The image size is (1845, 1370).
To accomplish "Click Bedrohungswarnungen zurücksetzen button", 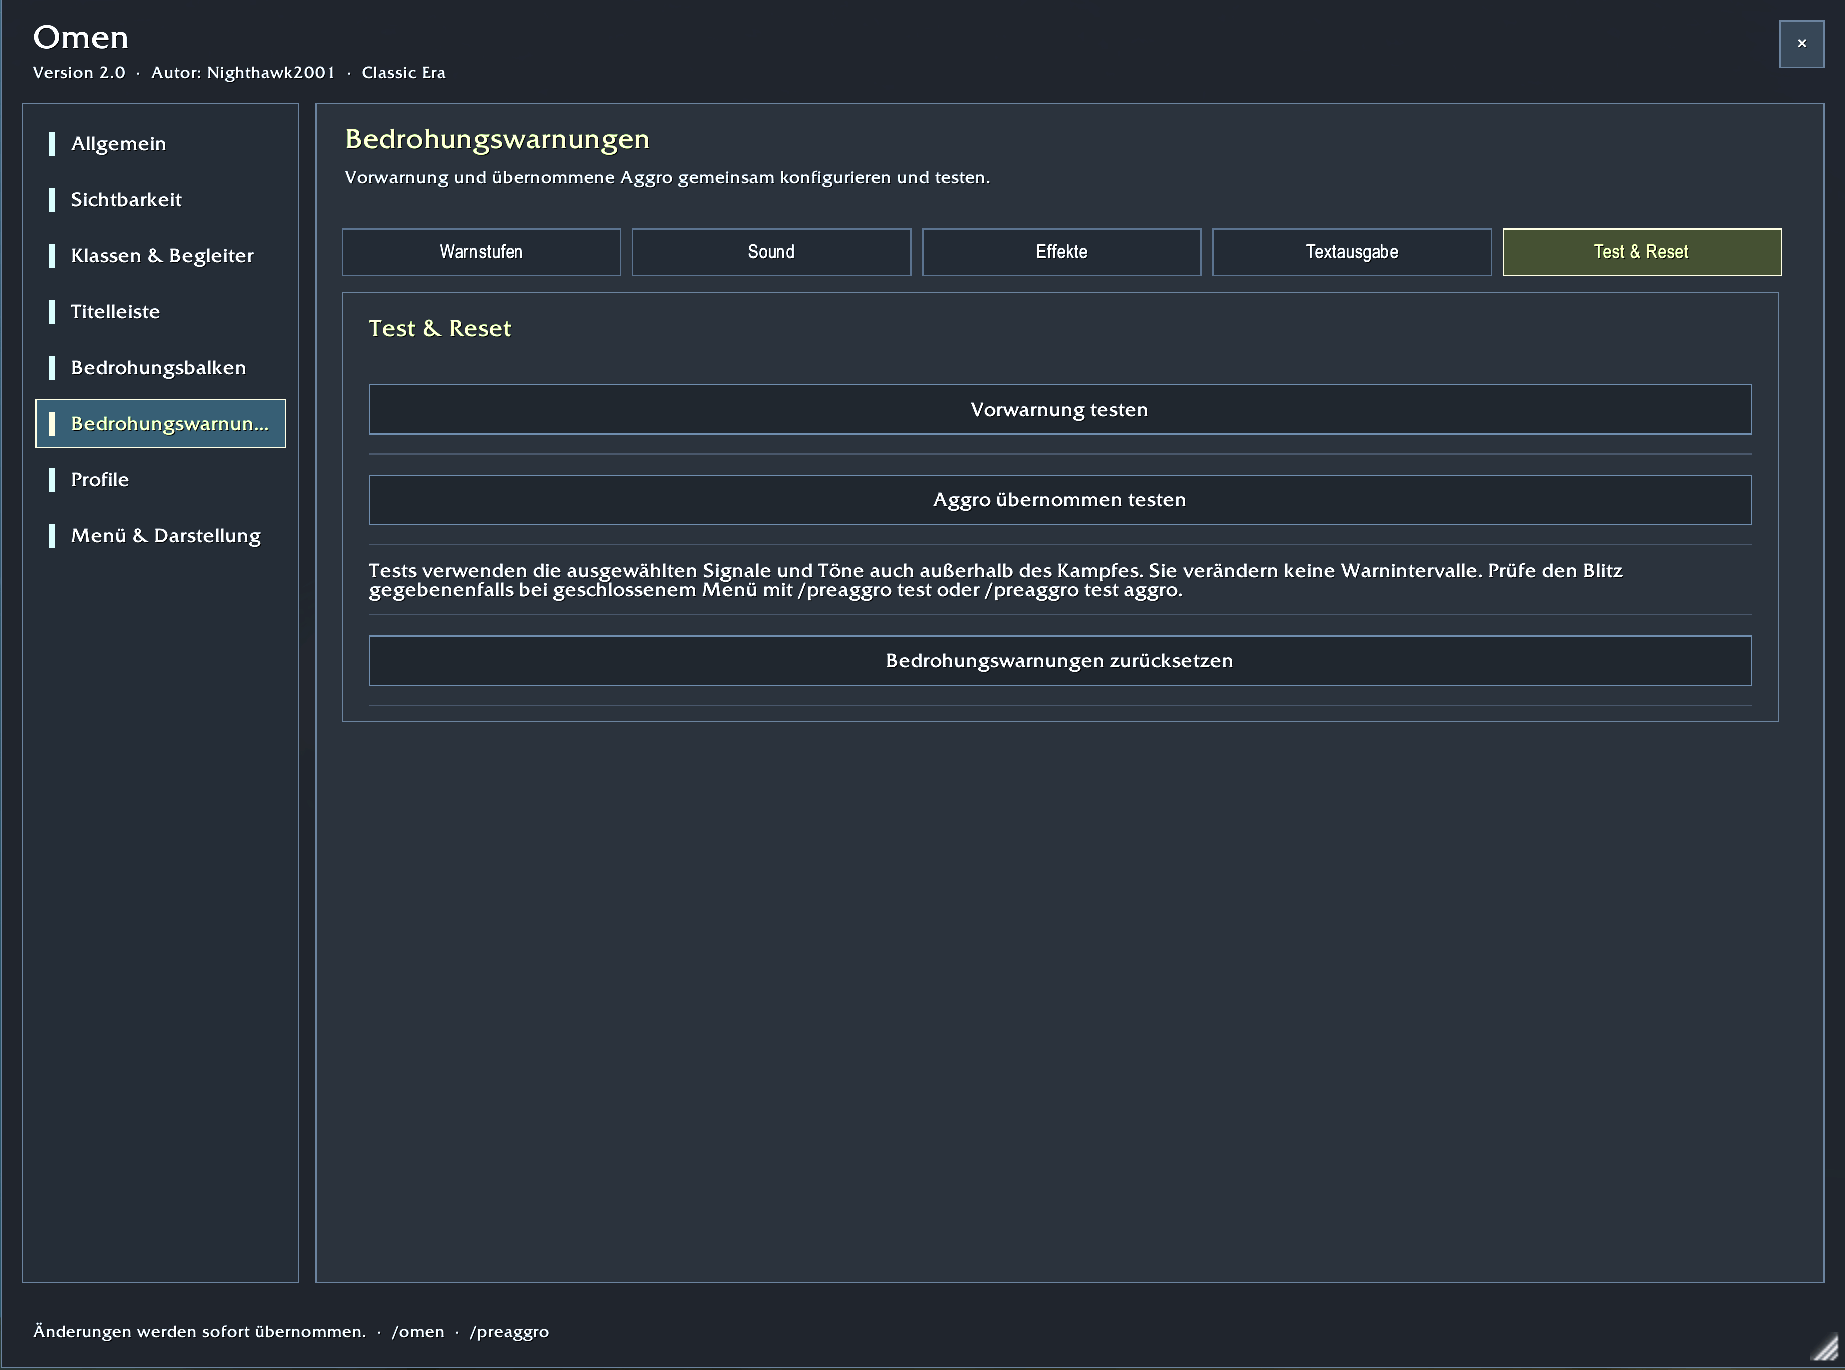I will click(1060, 661).
